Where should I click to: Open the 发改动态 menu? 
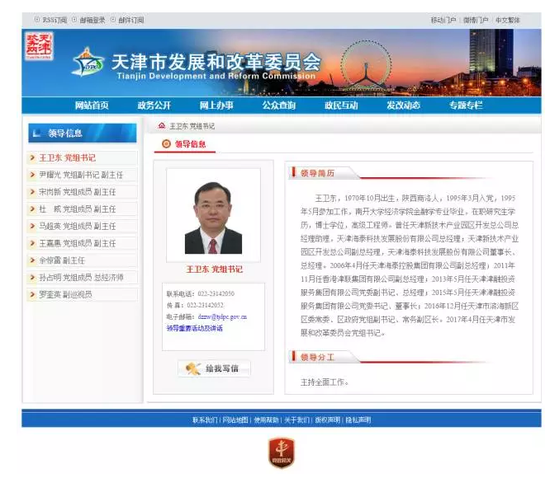point(403,105)
